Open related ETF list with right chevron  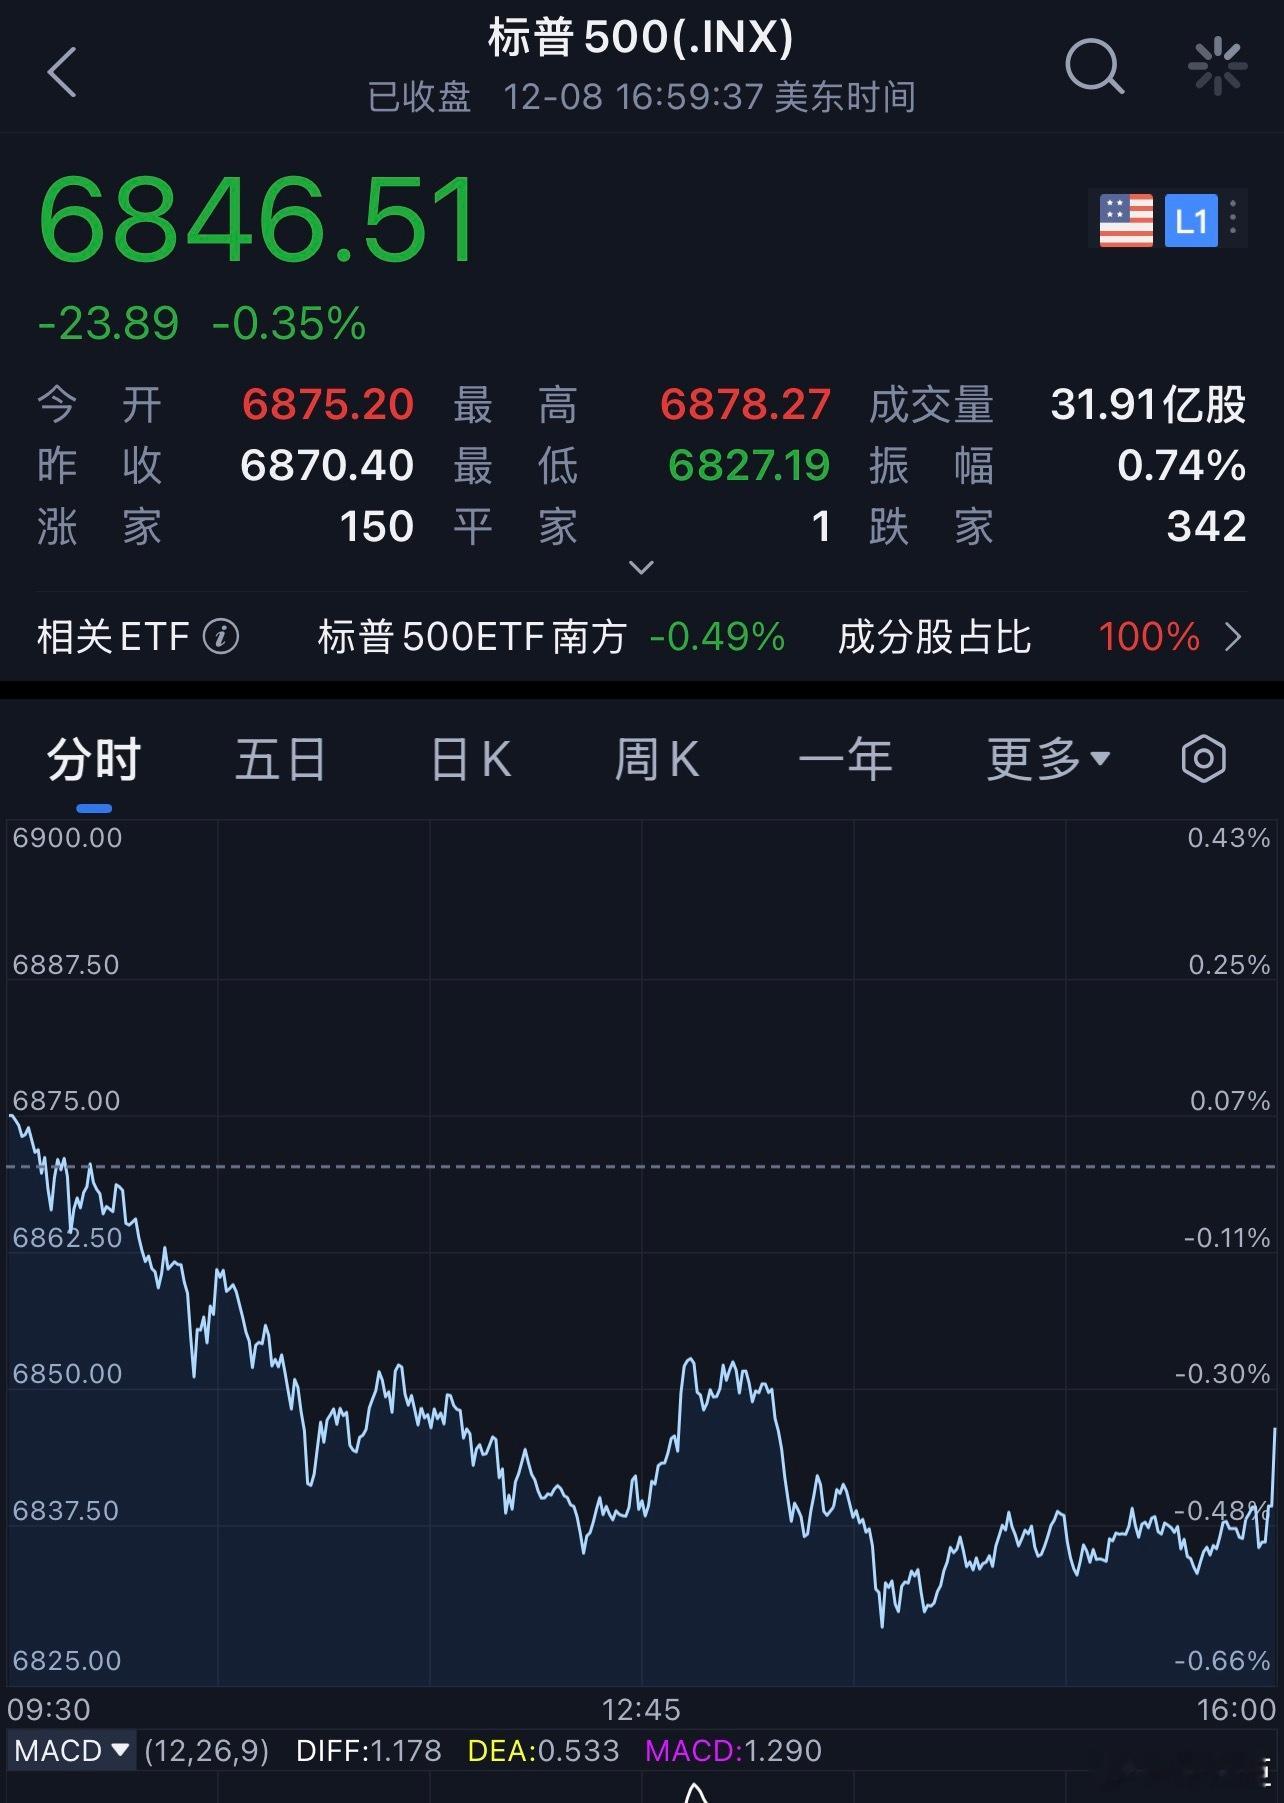click(1233, 636)
